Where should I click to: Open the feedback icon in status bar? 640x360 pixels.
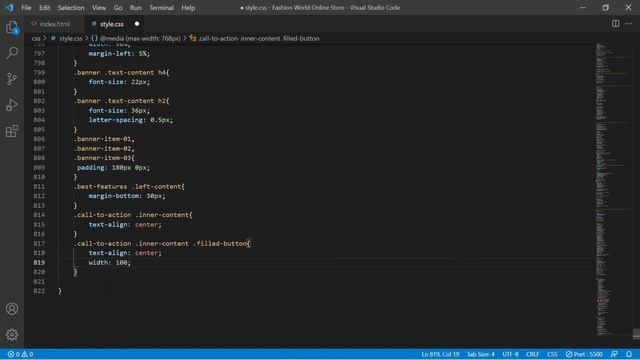pyautogui.click(x=614, y=354)
